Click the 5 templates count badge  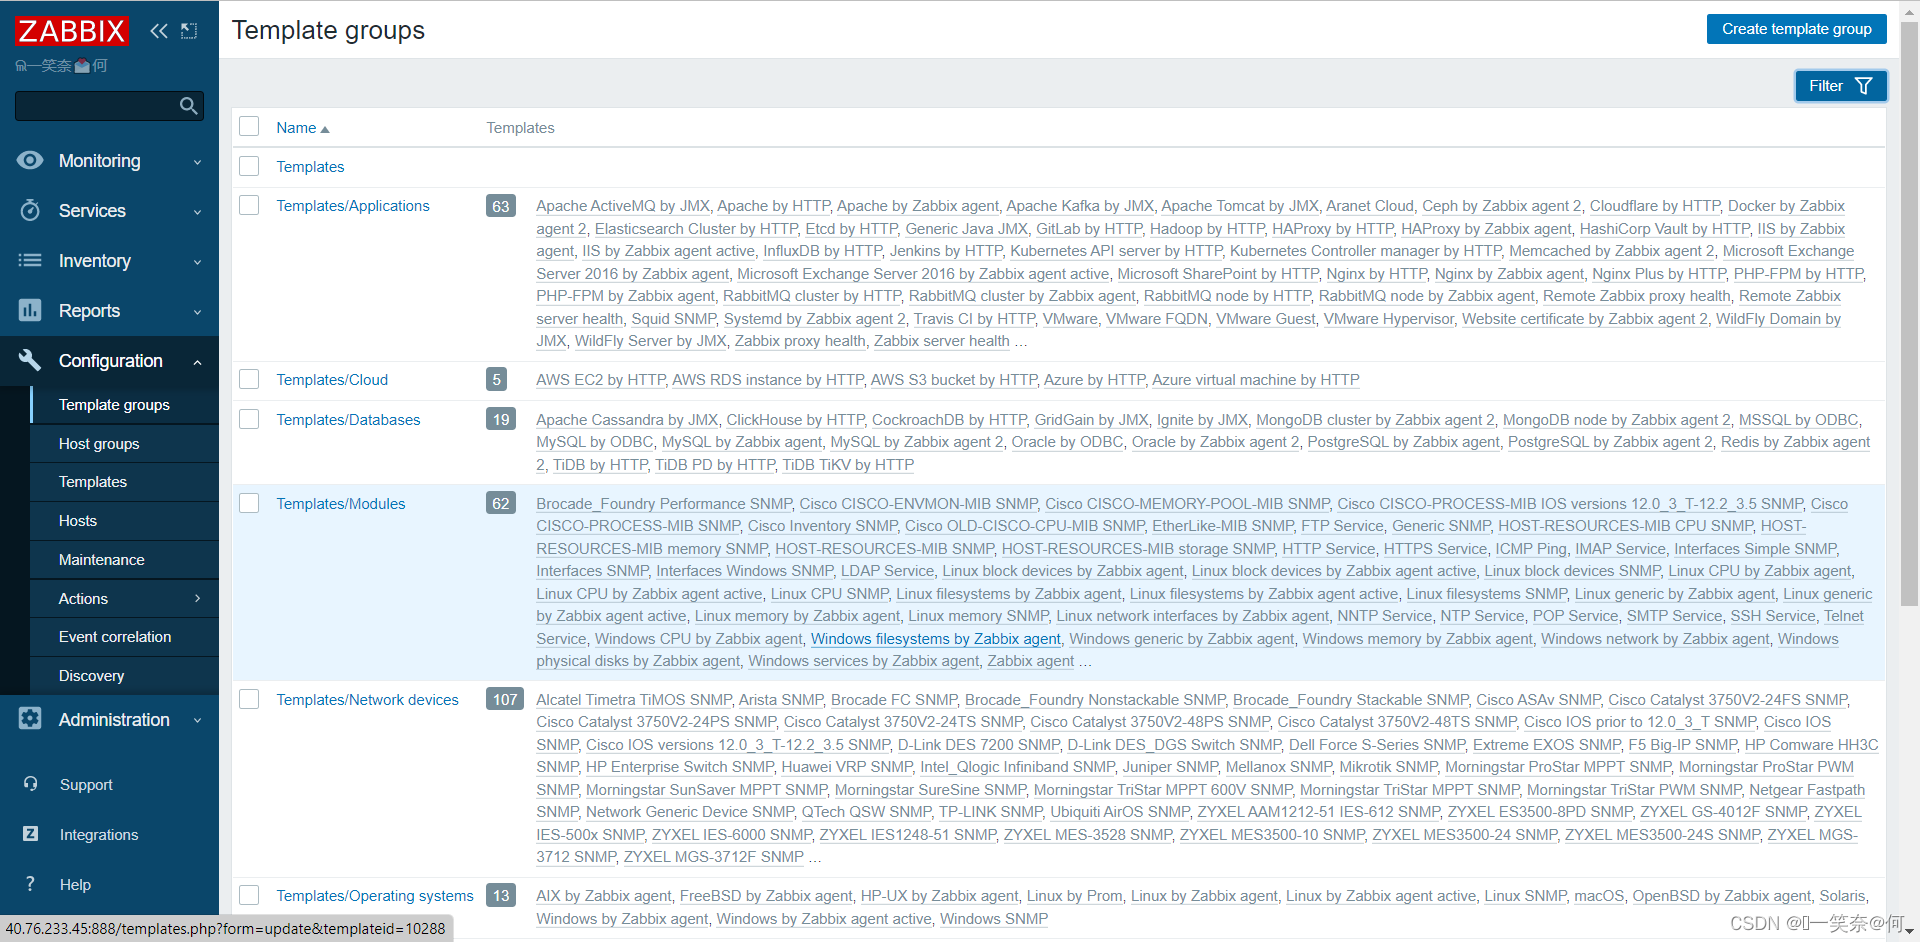point(496,379)
